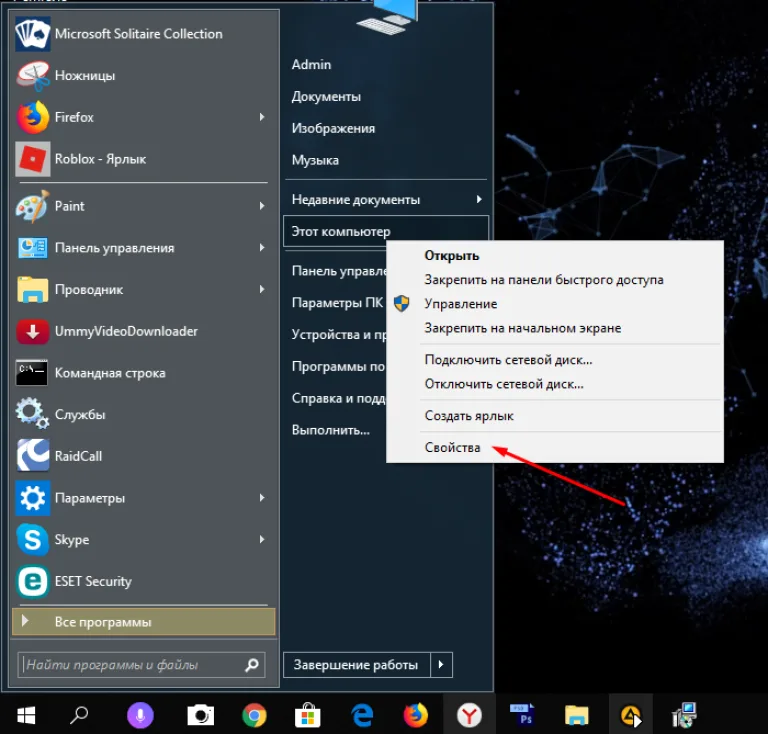Open the Roblox - Ярлык icon

point(32,159)
